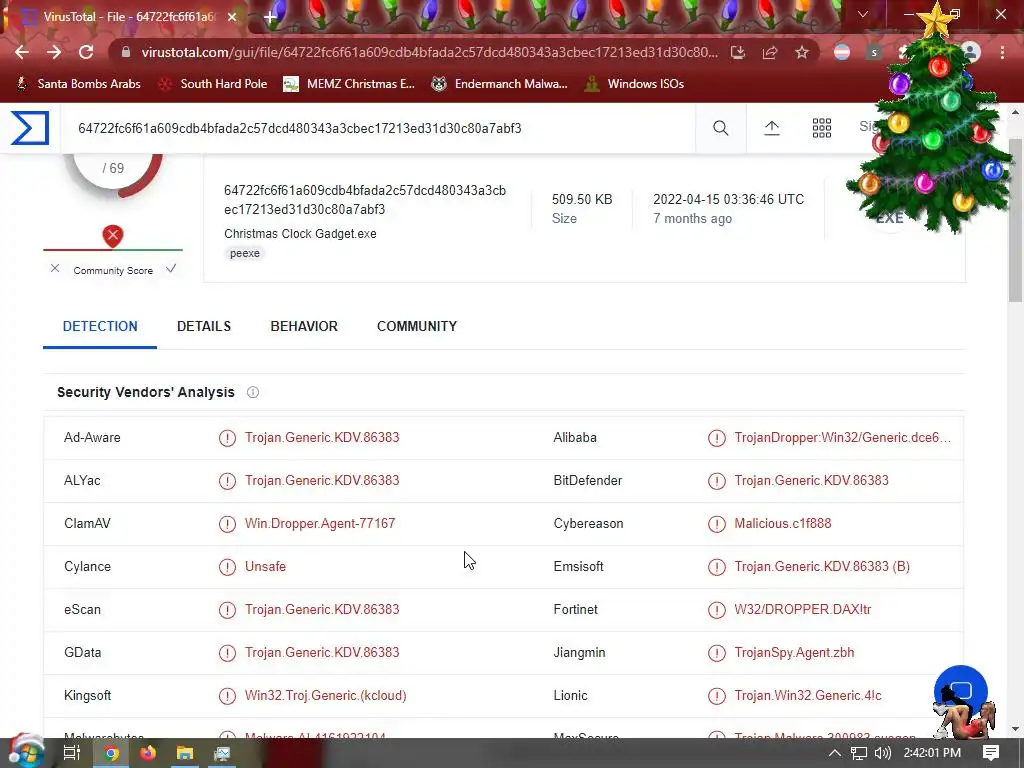Click the VirusTotal logo icon
The width and height of the screenshot is (1024, 768).
[30, 127]
